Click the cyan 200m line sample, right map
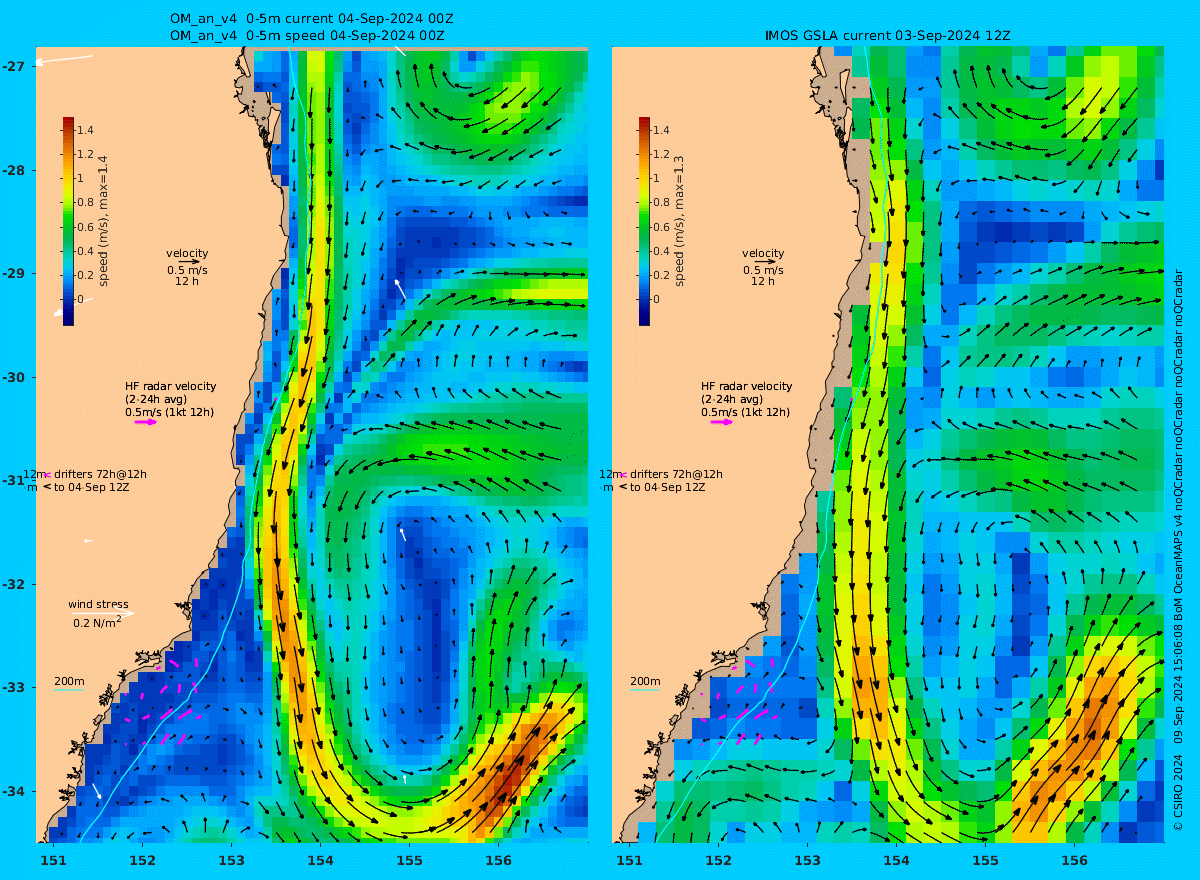 click(644, 691)
